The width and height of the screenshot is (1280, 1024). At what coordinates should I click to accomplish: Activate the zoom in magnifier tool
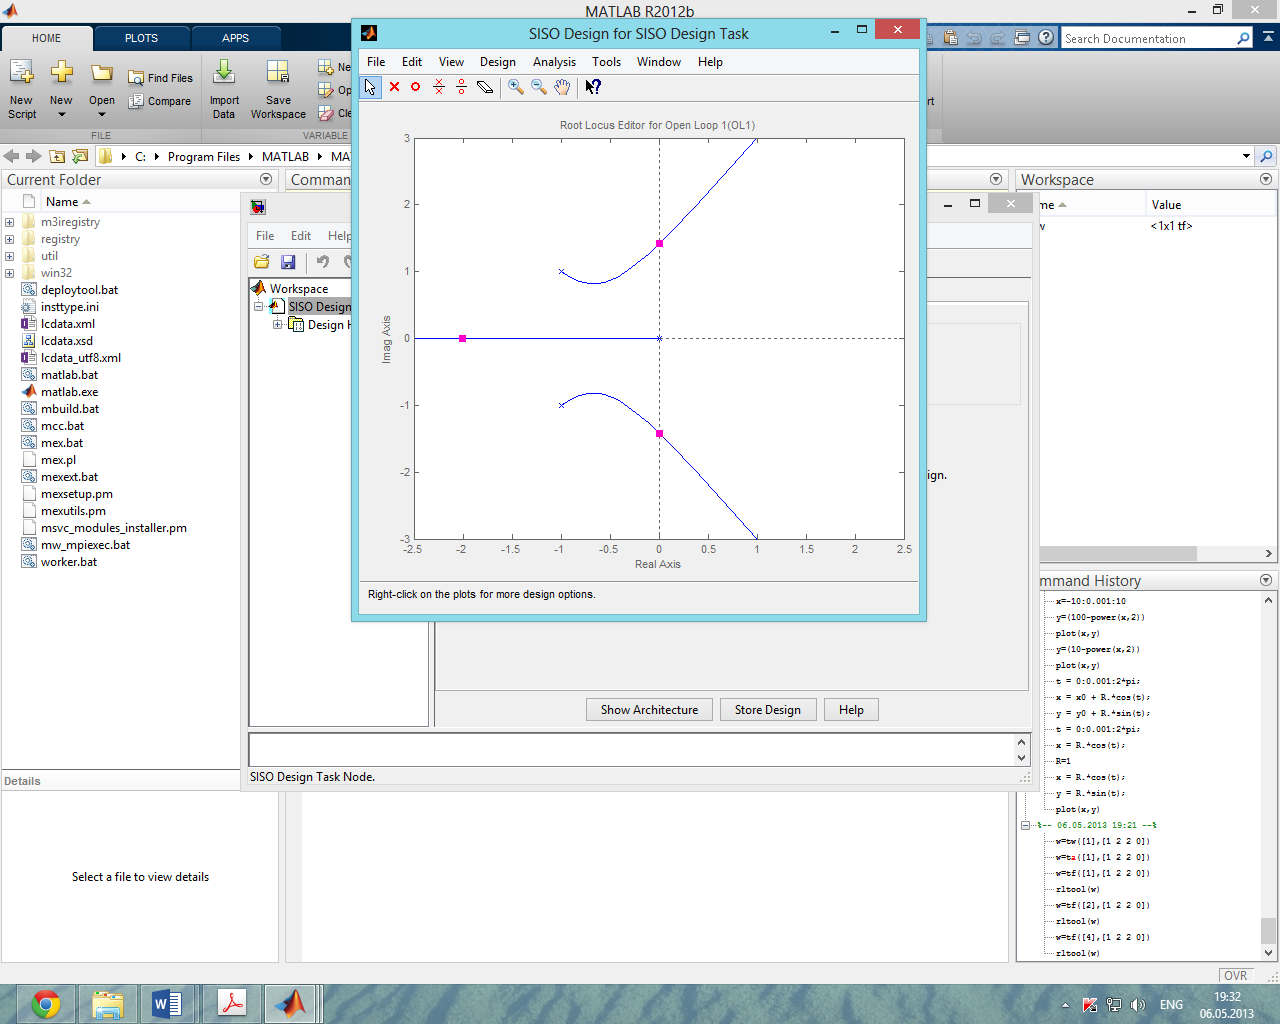pos(516,87)
